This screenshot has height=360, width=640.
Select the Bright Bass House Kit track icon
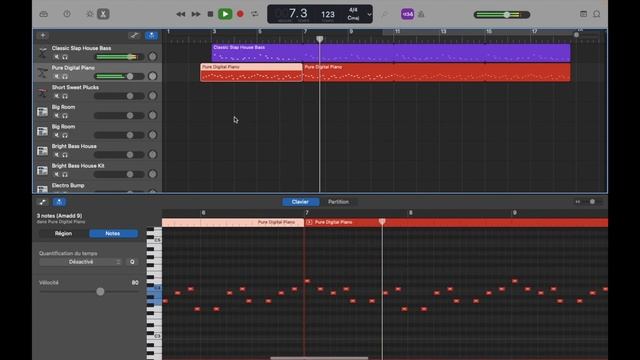(x=42, y=171)
